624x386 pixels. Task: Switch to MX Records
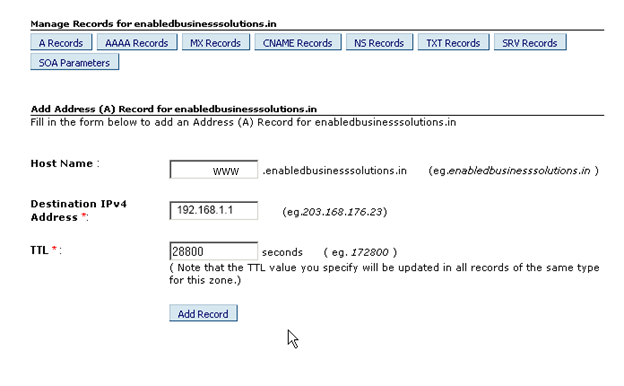point(215,43)
